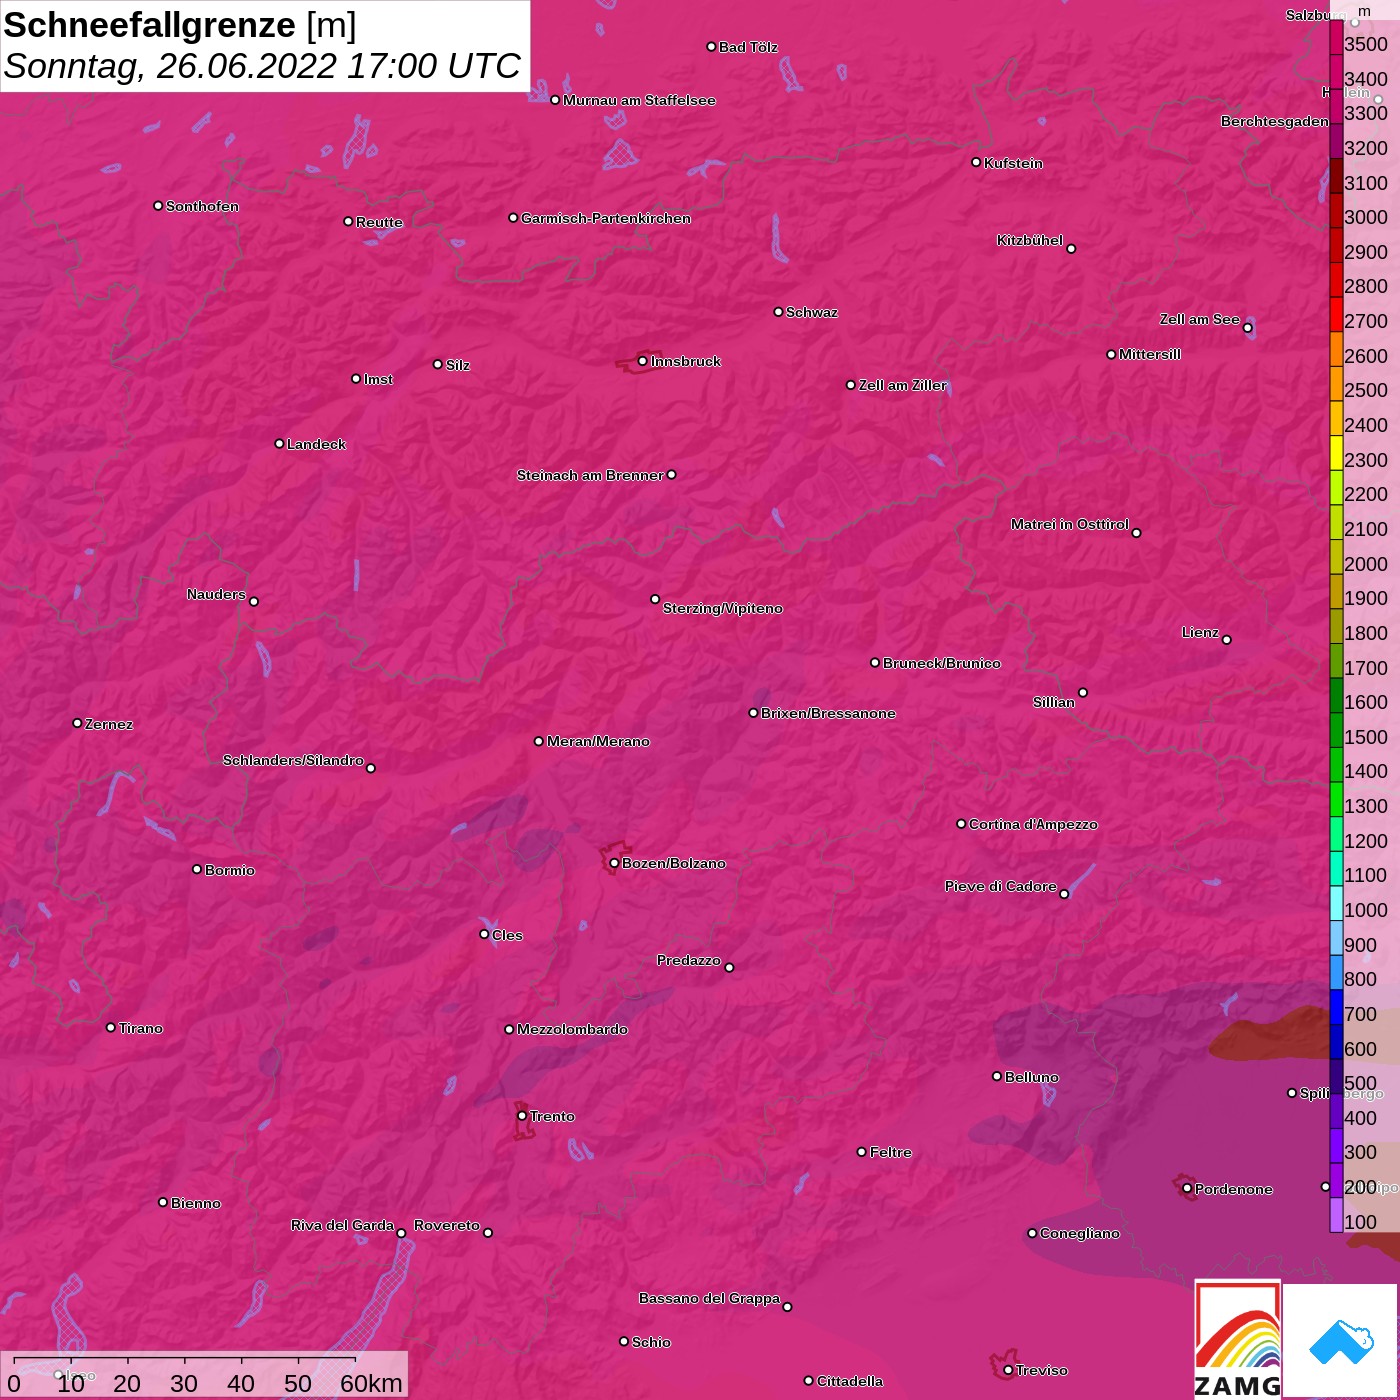Click the Kufstein city marker dot
Image resolution: width=1400 pixels, height=1400 pixels.
click(976, 162)
